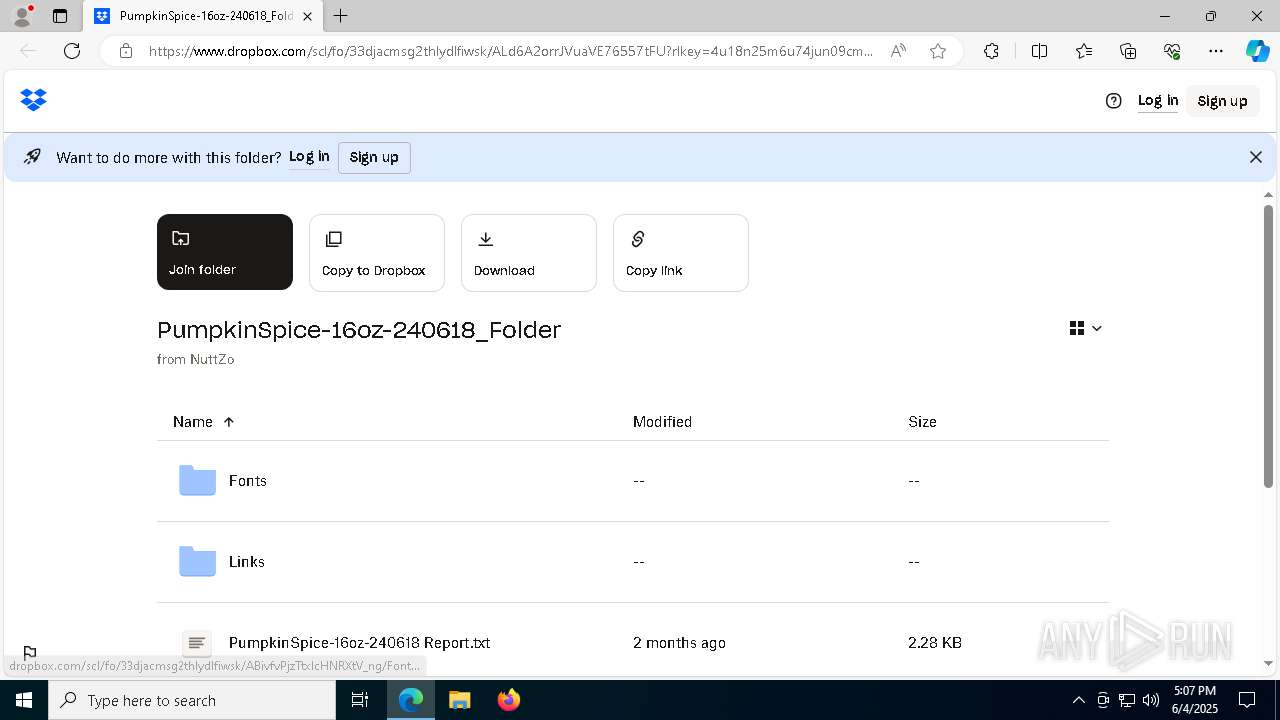Download the folder contents
Image resolution: width=1280 pixels, height=720 pixels.
(529, 253)
